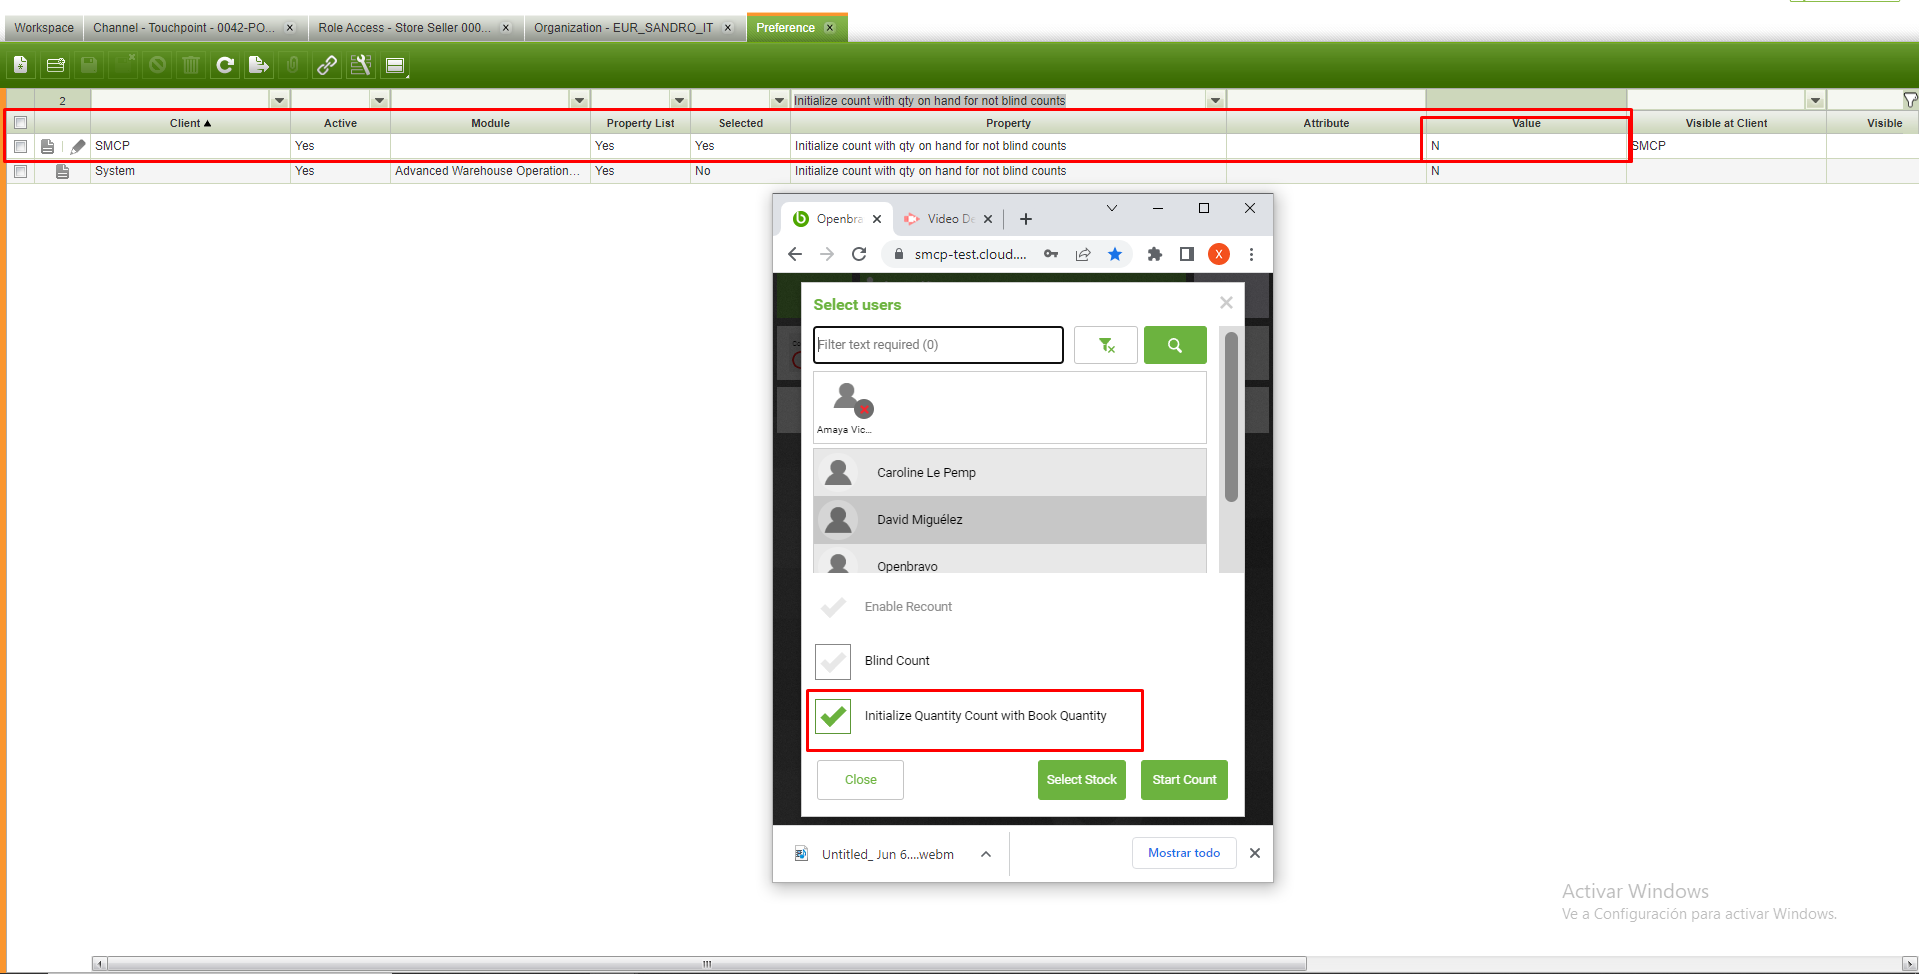Viewport: 1919px width, 974px height.
Task: Open a new browser tab
Action: point(1026,219)
